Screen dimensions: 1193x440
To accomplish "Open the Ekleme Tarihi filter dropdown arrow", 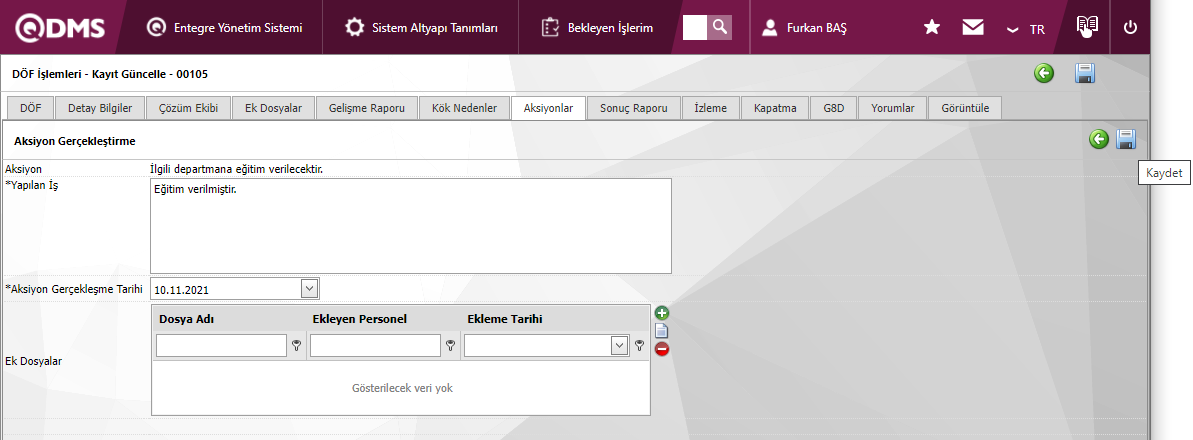I will [x=620, y=346].
